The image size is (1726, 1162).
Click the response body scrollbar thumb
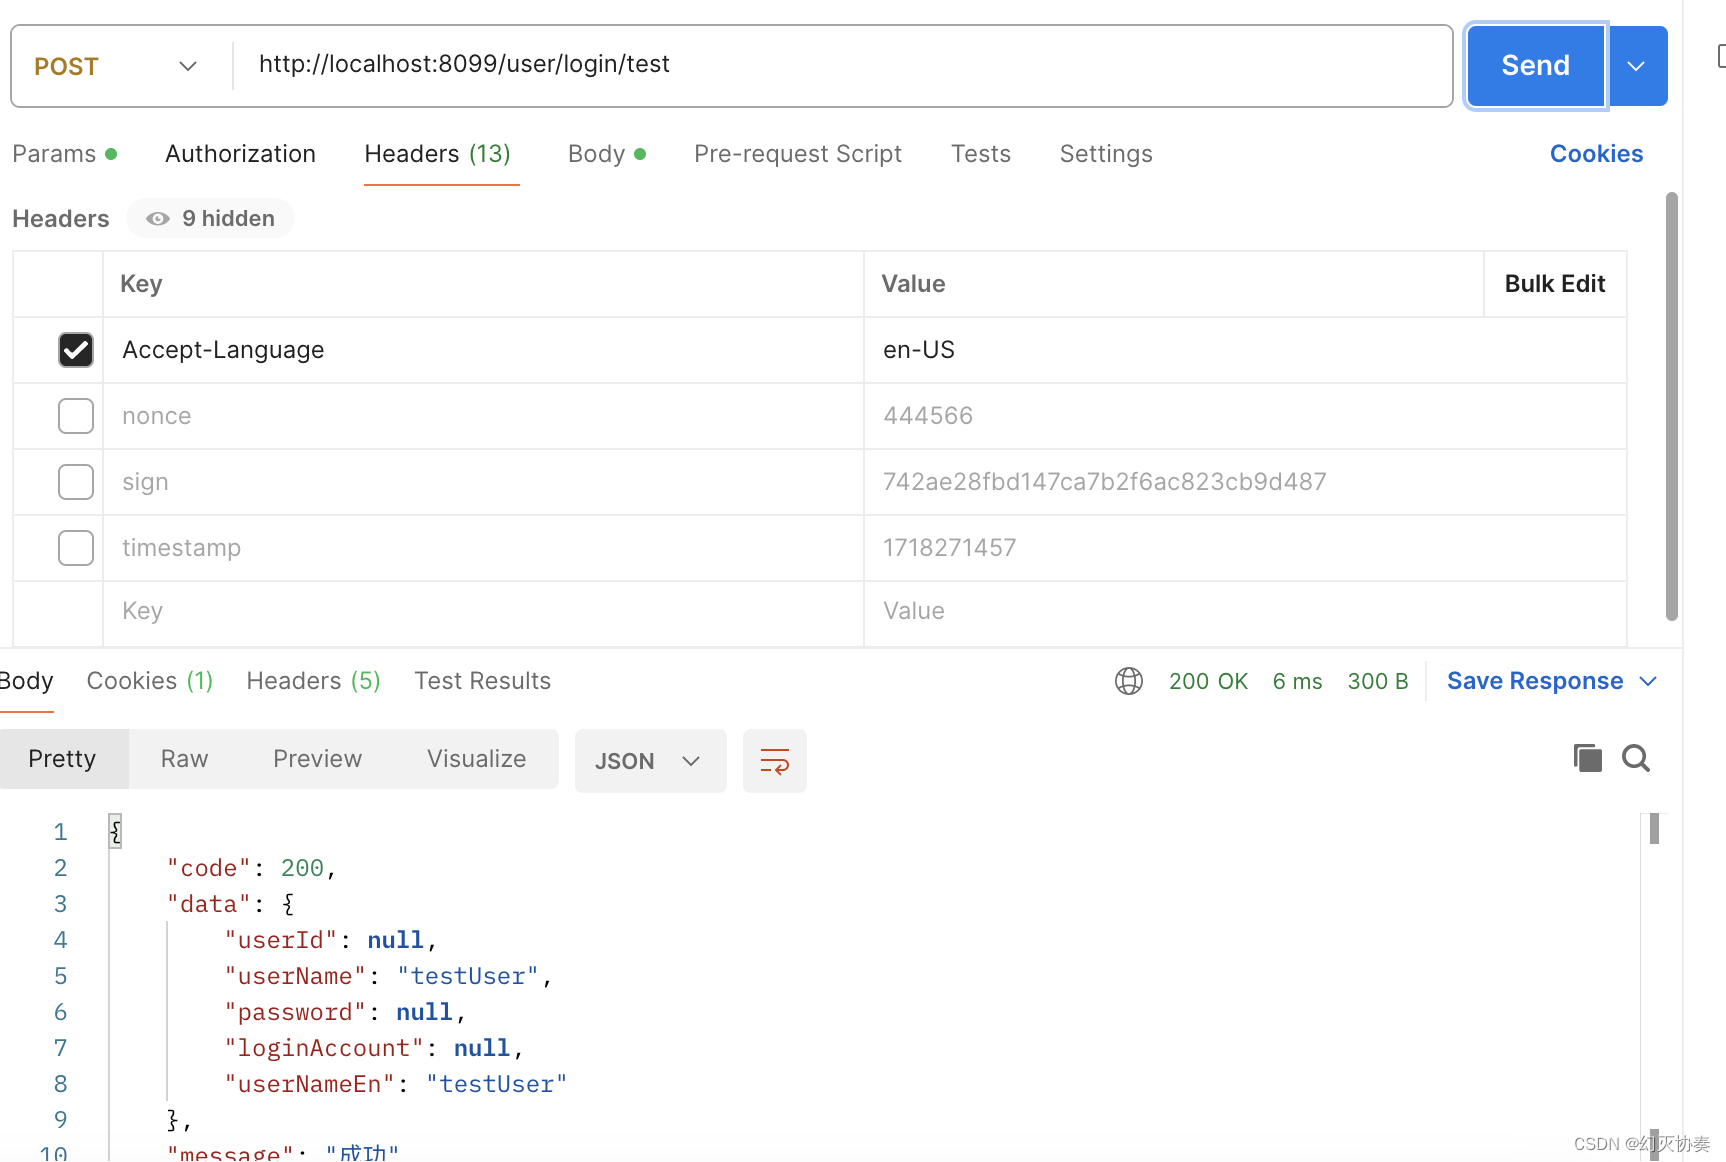pyautogui.click(x=1654, y=828)
